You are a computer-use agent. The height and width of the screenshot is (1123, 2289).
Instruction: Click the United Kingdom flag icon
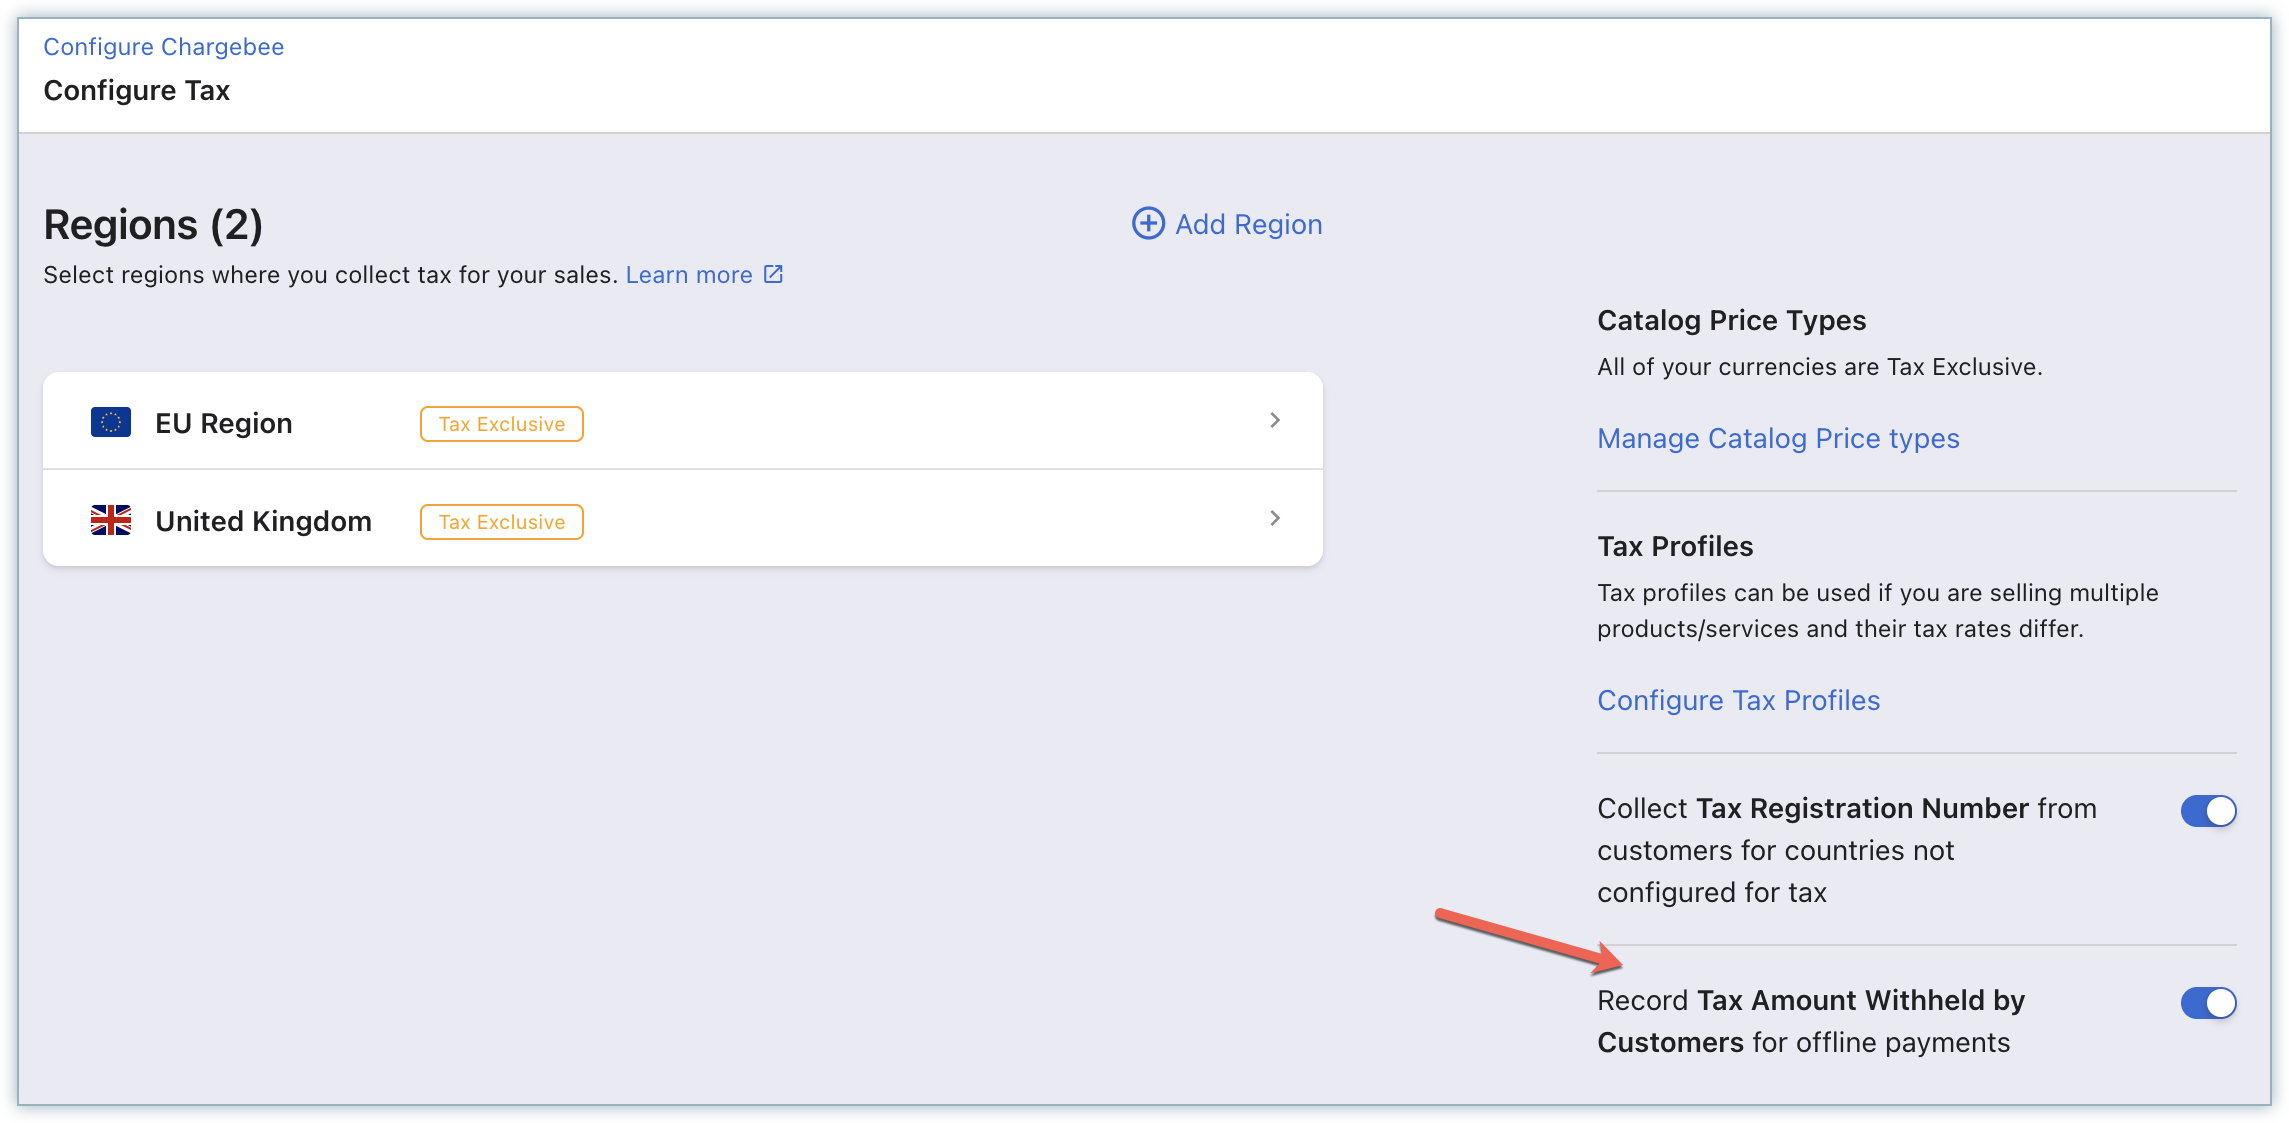pos(111,521)
